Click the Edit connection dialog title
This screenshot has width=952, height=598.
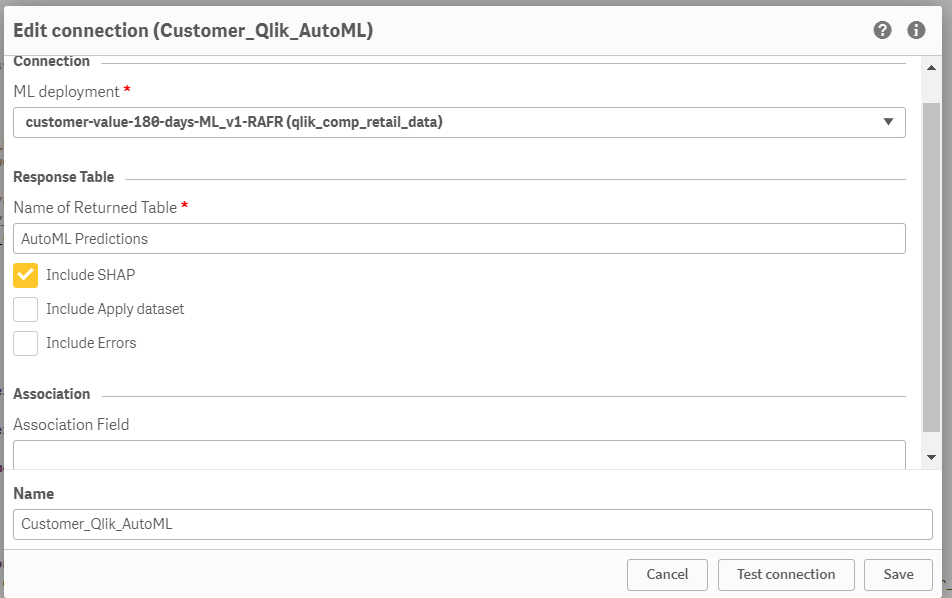click(193, 31)
